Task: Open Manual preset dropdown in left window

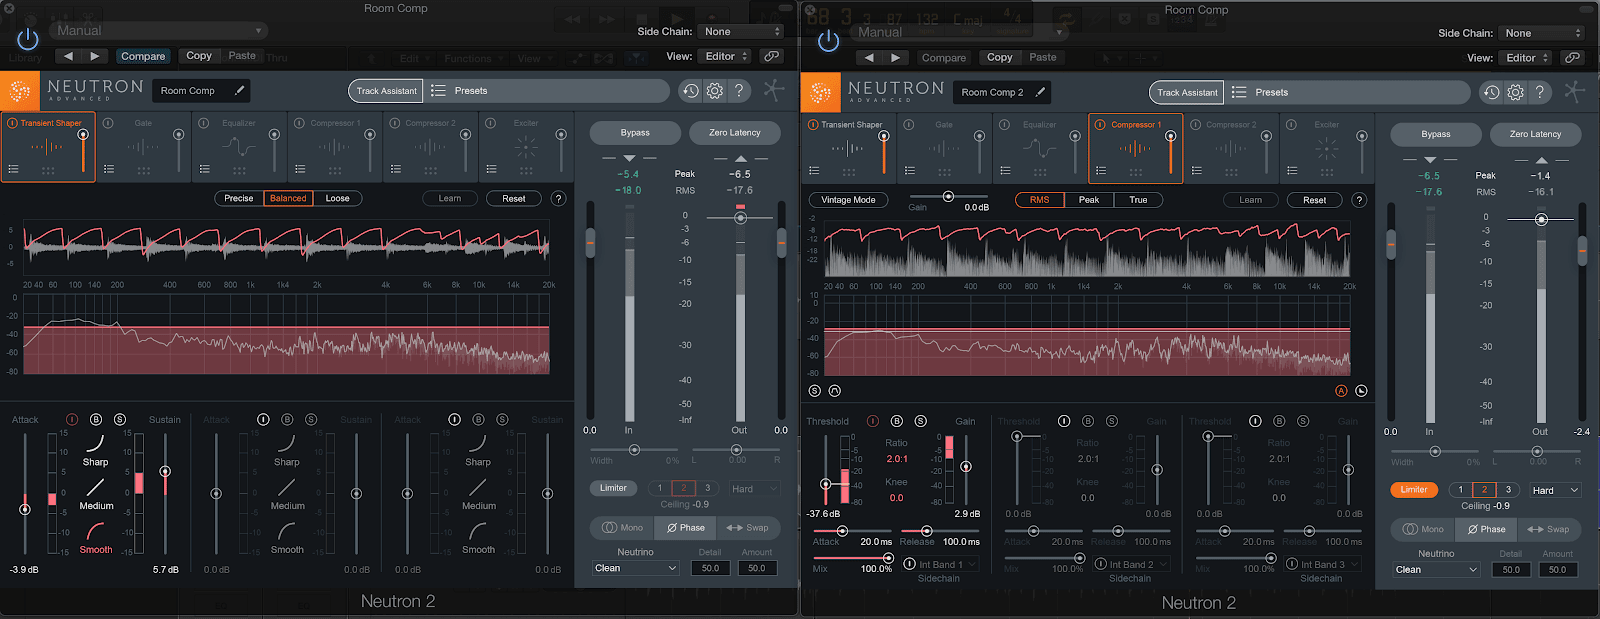Action: click(x=158, y=31)
